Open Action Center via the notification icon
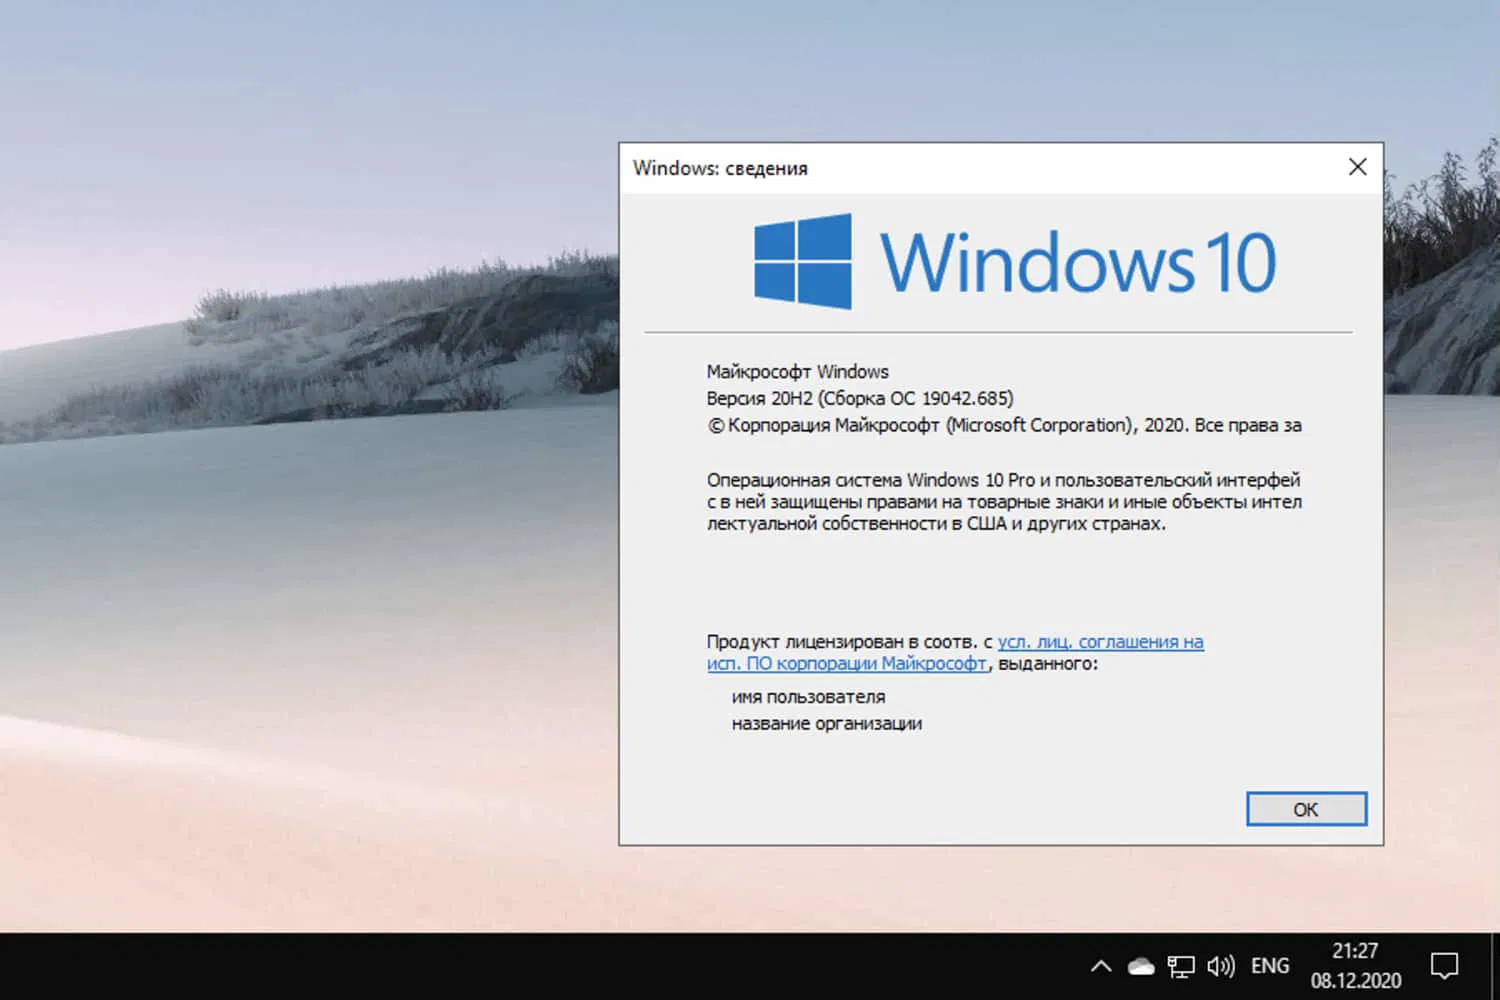1500x1000 pixels. pyautogui.click(x=1446, y=965)
